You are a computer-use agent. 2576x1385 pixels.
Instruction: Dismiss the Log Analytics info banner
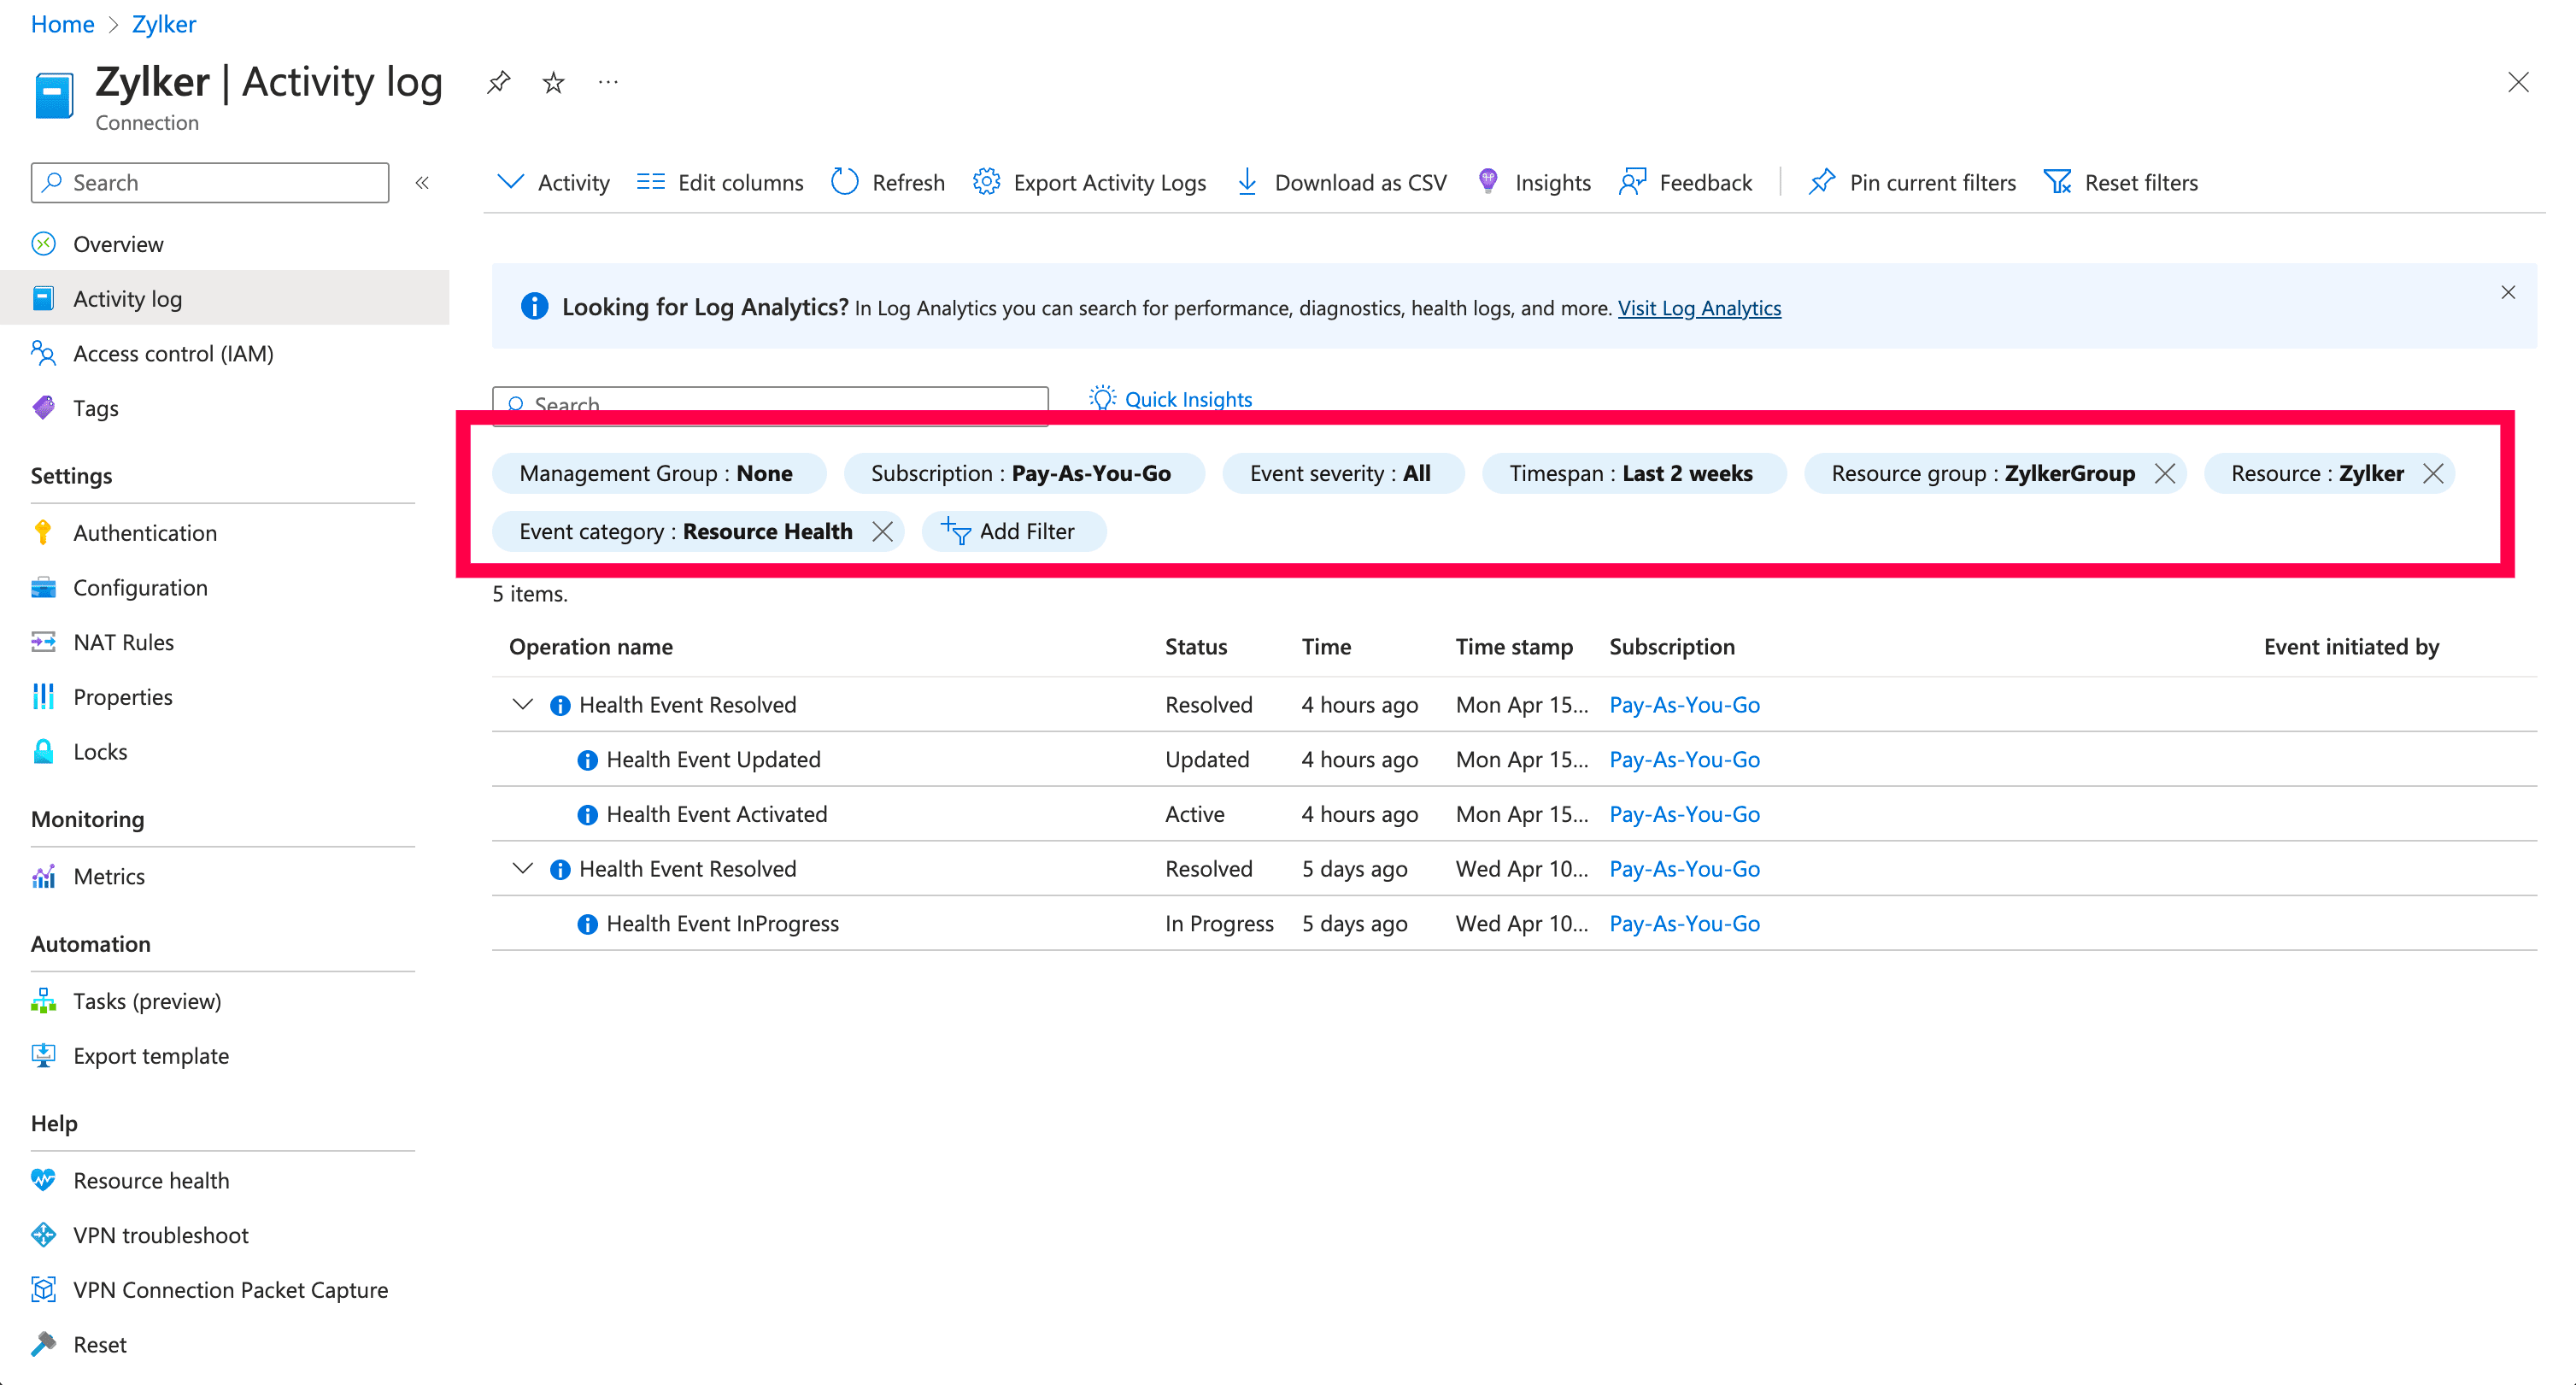click(x=2507, y=292)
